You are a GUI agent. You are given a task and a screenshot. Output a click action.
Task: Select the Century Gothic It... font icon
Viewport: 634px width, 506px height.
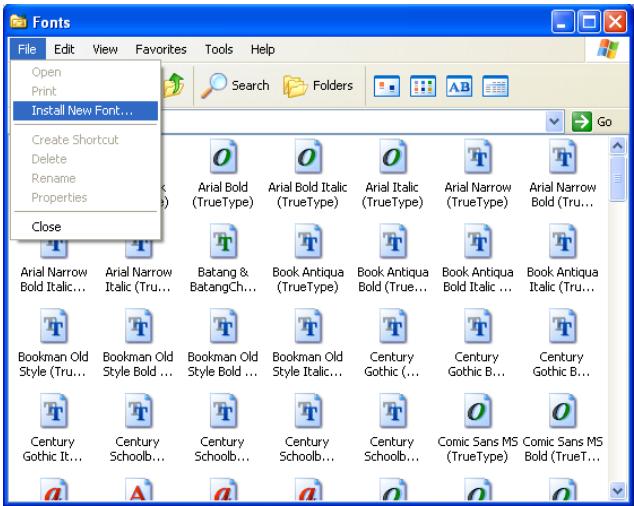point(53,411)
